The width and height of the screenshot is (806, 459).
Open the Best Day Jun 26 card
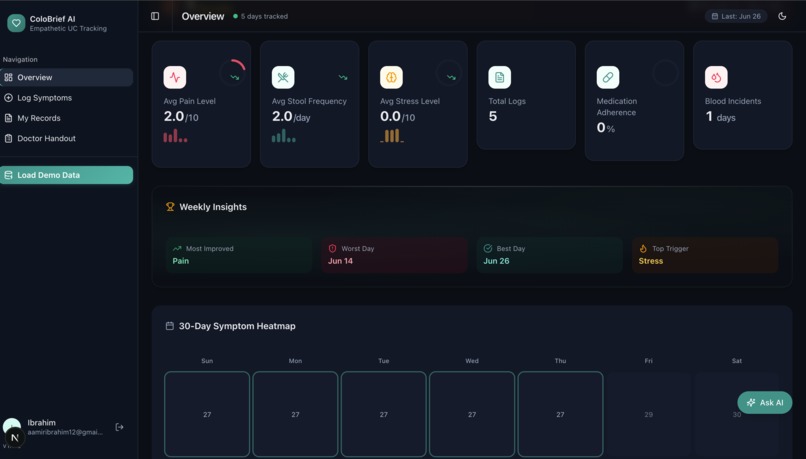549,255
